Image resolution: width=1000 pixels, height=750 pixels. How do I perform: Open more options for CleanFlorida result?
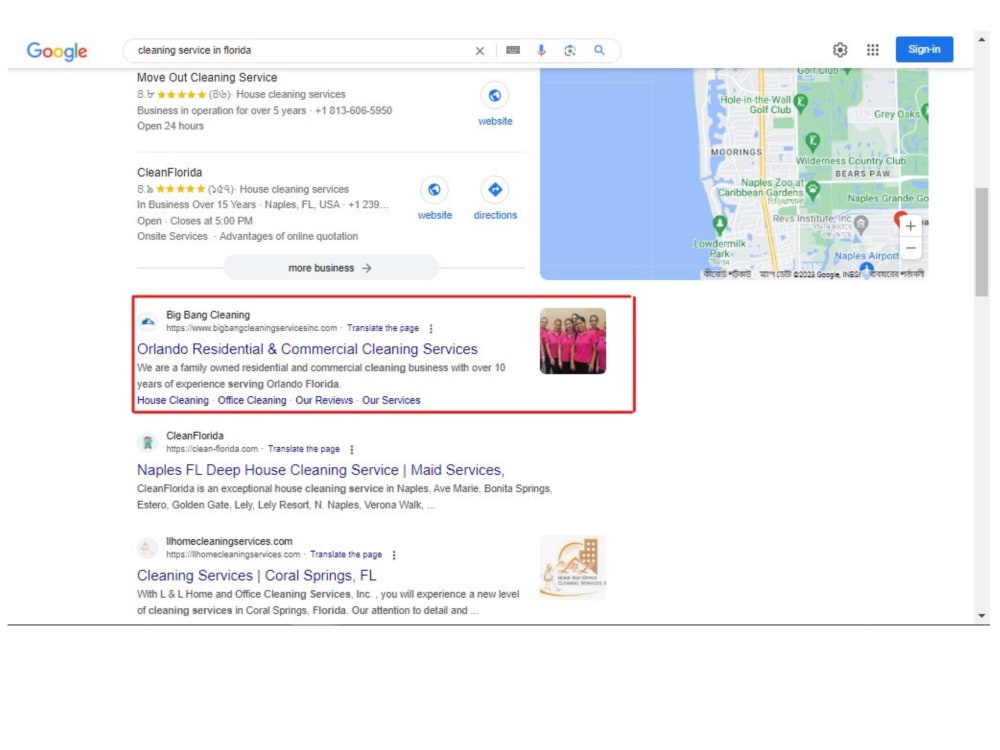pos(352,450)
